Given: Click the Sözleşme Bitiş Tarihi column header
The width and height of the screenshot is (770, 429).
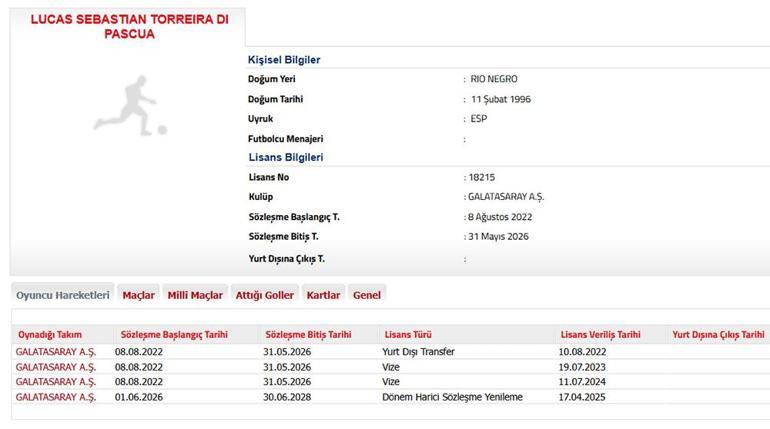Looking at the screenshot, I should (x=308, y=335).
